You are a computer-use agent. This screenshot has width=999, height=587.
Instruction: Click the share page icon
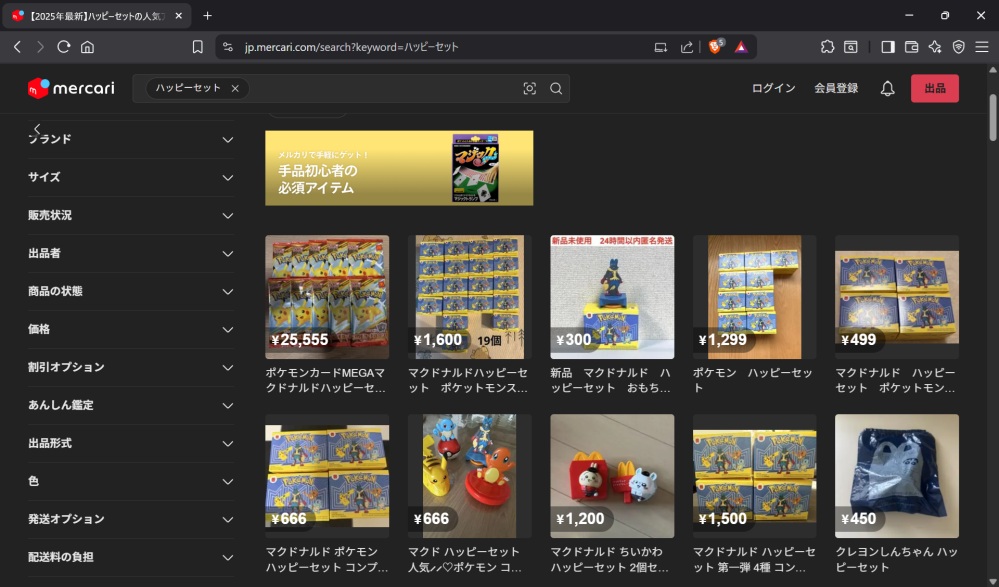[x=686, y=47]
